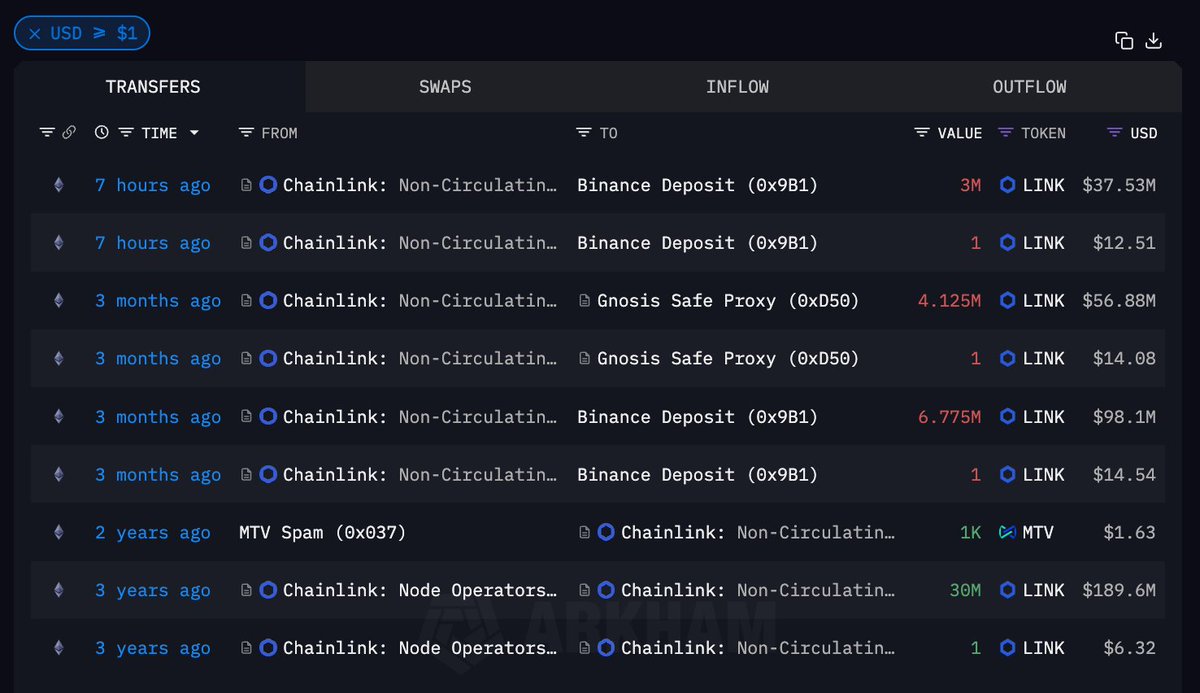The height and width of the screenshot is (693, 1200).
Task: Click the contract icon in the $37.53M row
Action: point(246,185)
